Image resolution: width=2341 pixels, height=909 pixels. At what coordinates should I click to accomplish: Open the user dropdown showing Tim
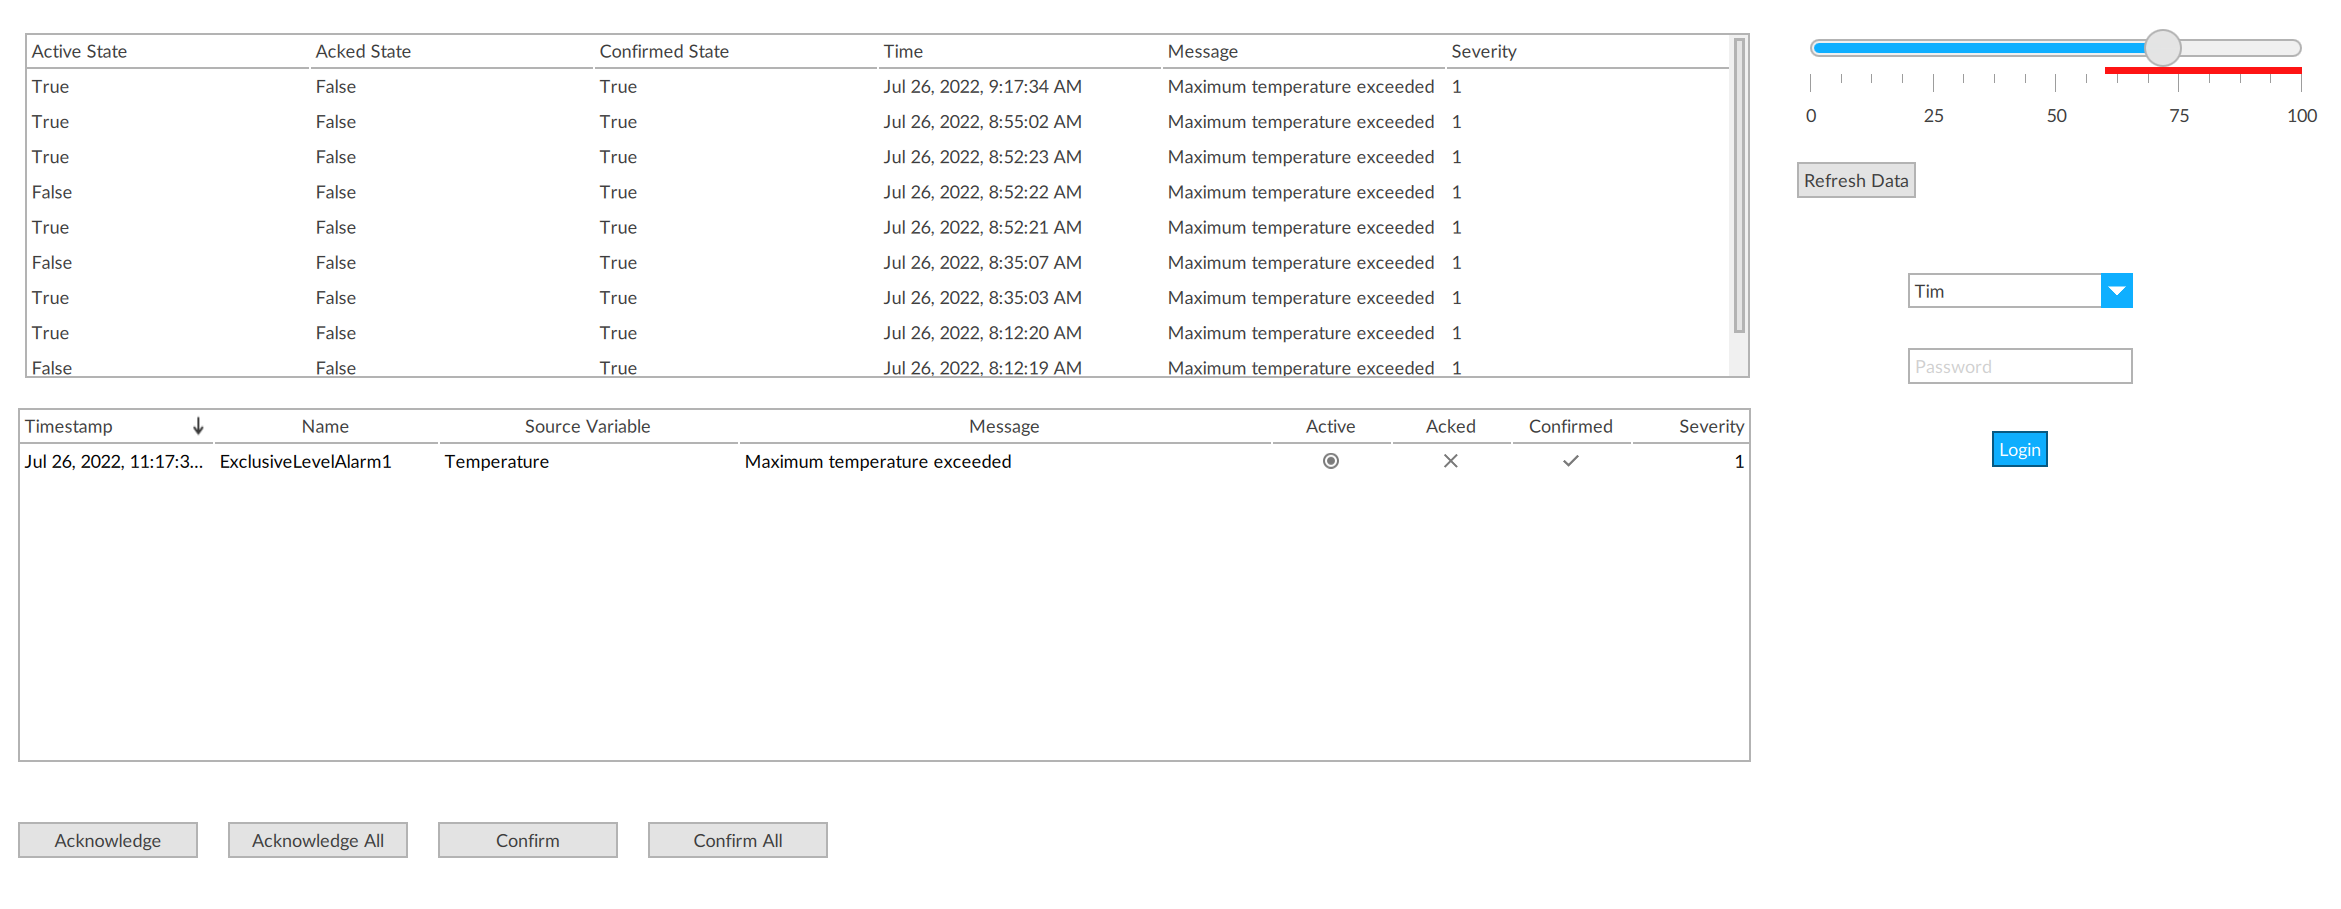click(x=2004, y=291)
